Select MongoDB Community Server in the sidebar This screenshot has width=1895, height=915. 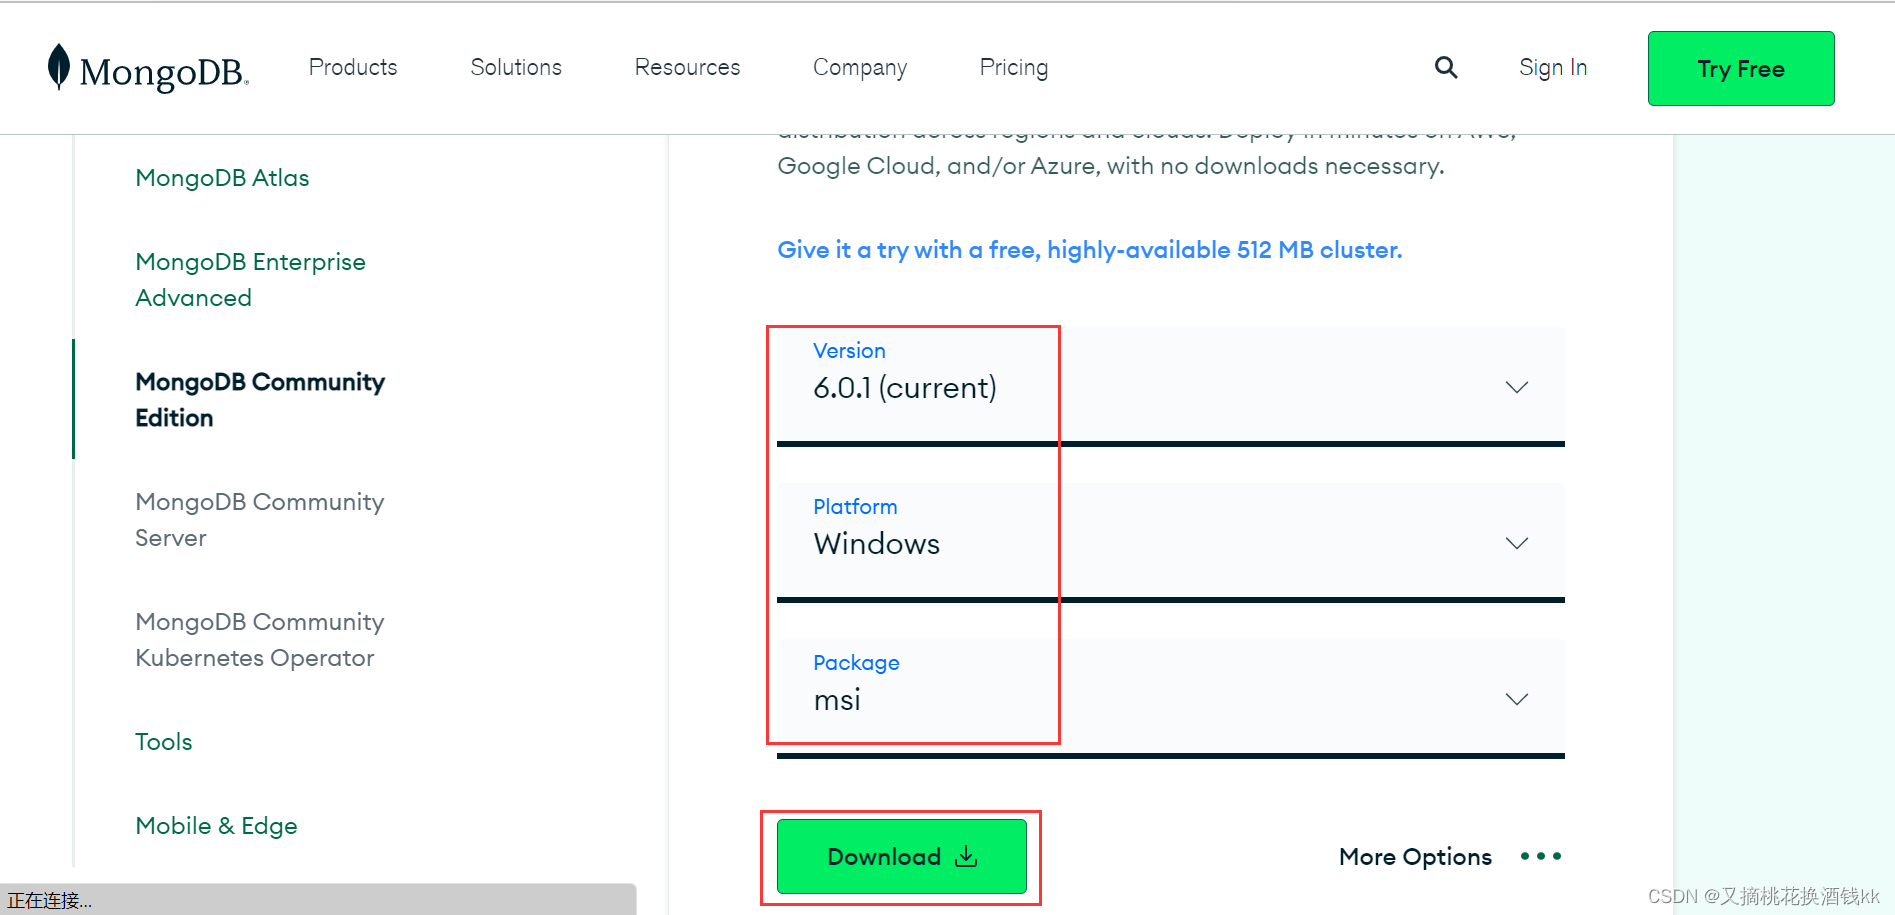coord(259,519)
